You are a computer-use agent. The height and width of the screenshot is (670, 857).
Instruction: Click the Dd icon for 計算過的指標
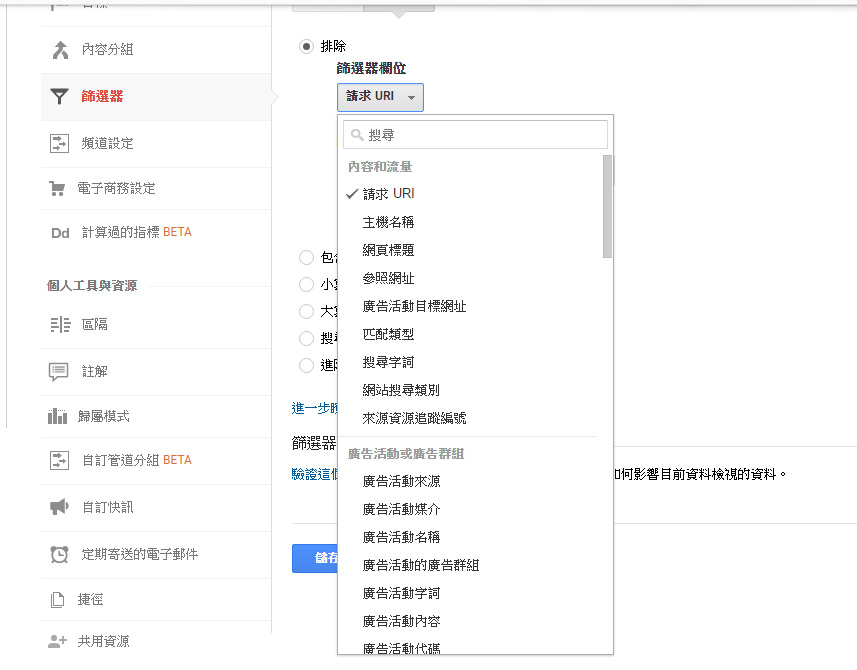tap(60, 233)
